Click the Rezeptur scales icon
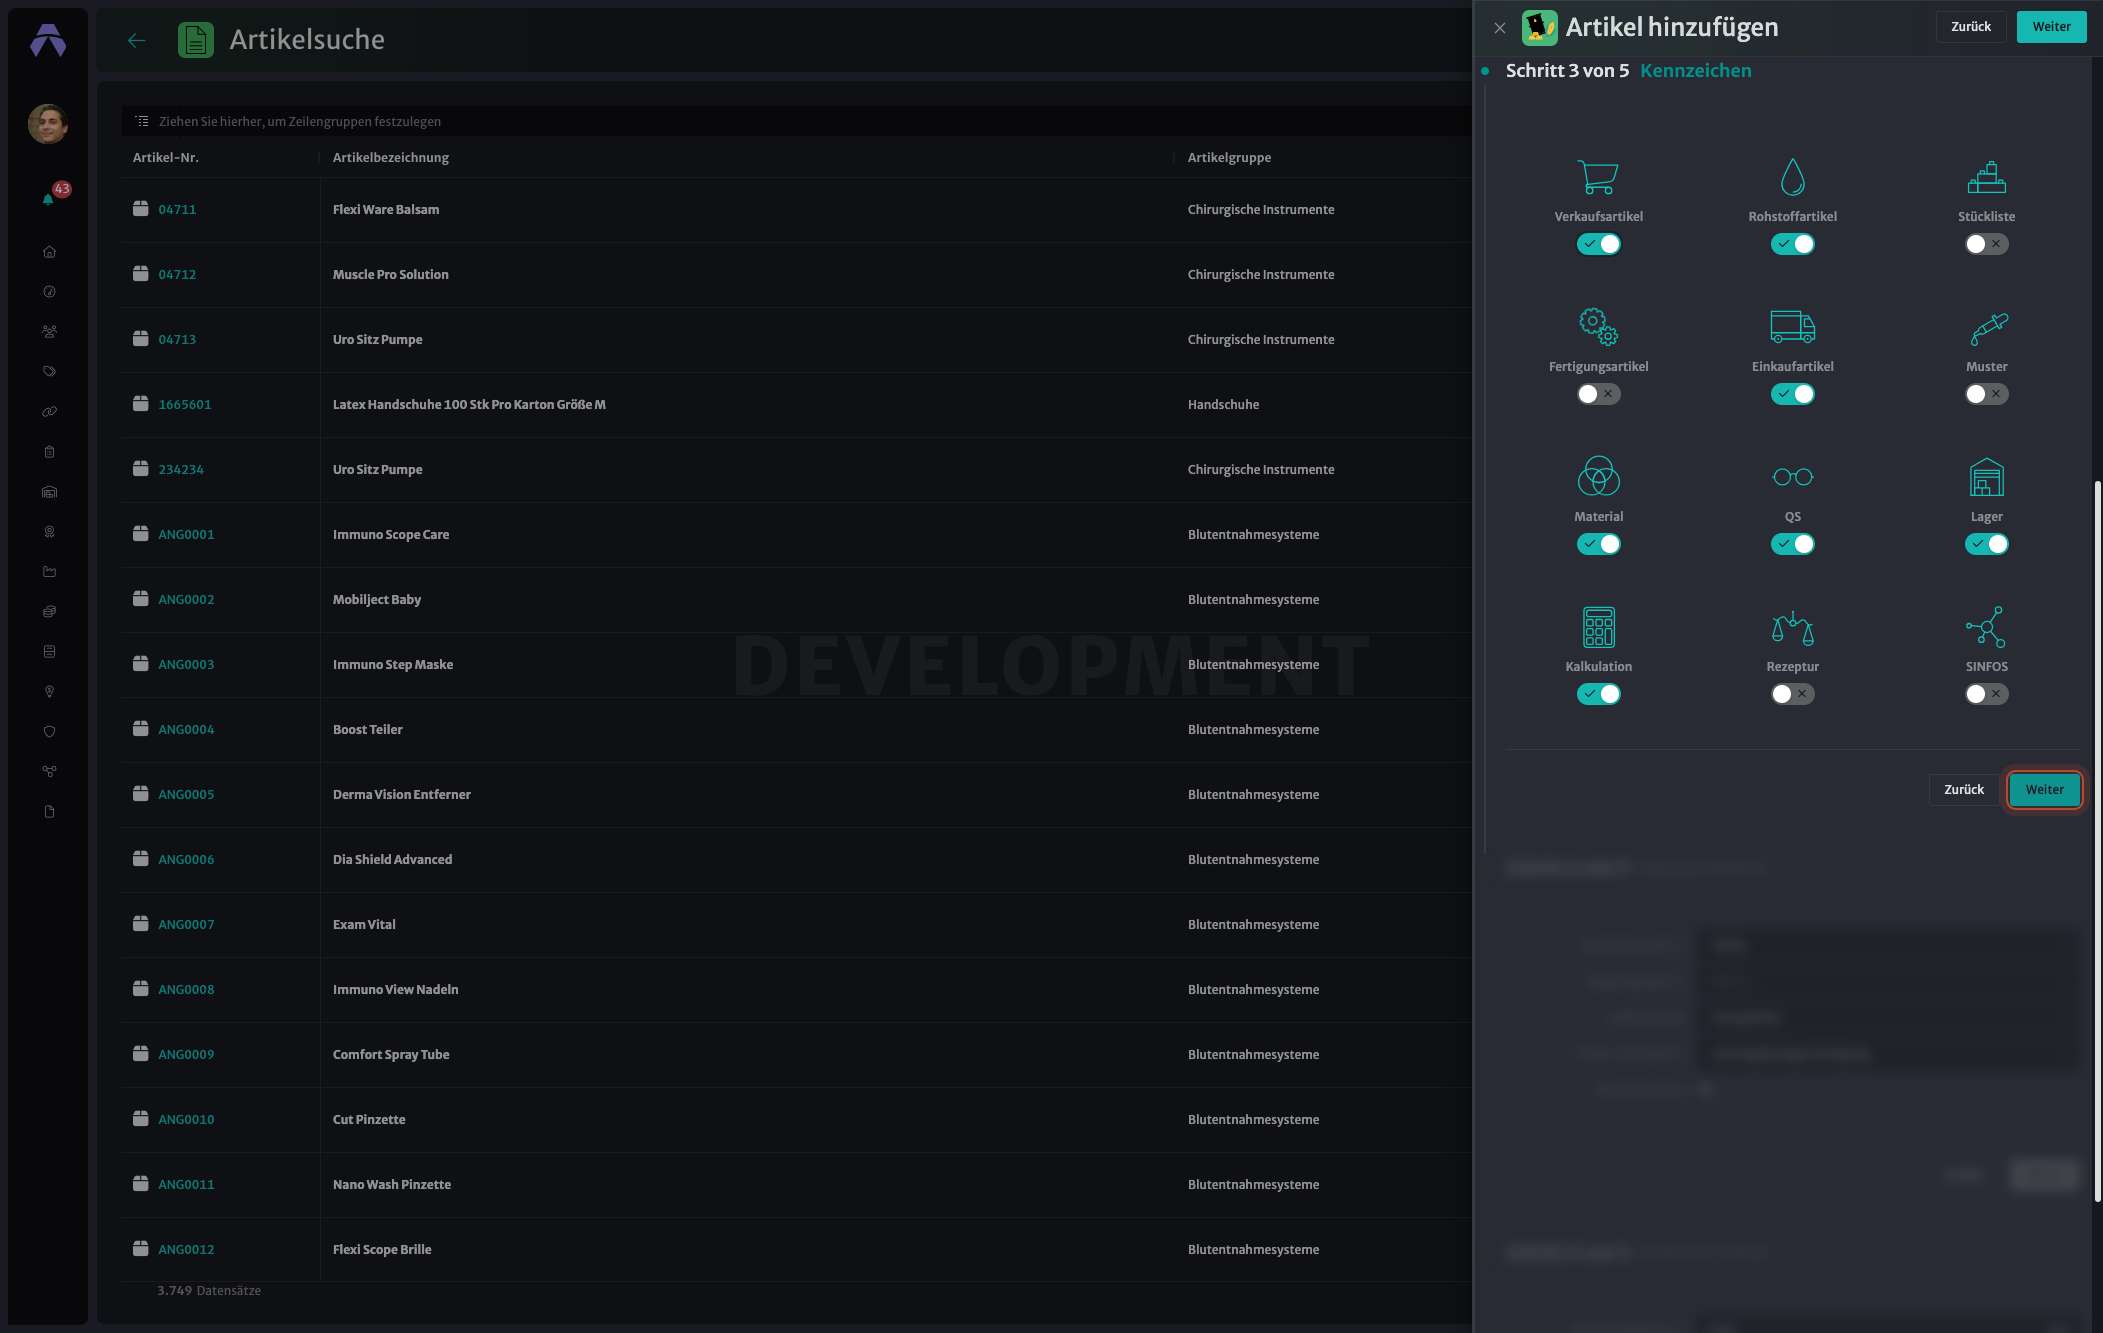Viewport: 2103px width, 1333px height. [1792, 627]
